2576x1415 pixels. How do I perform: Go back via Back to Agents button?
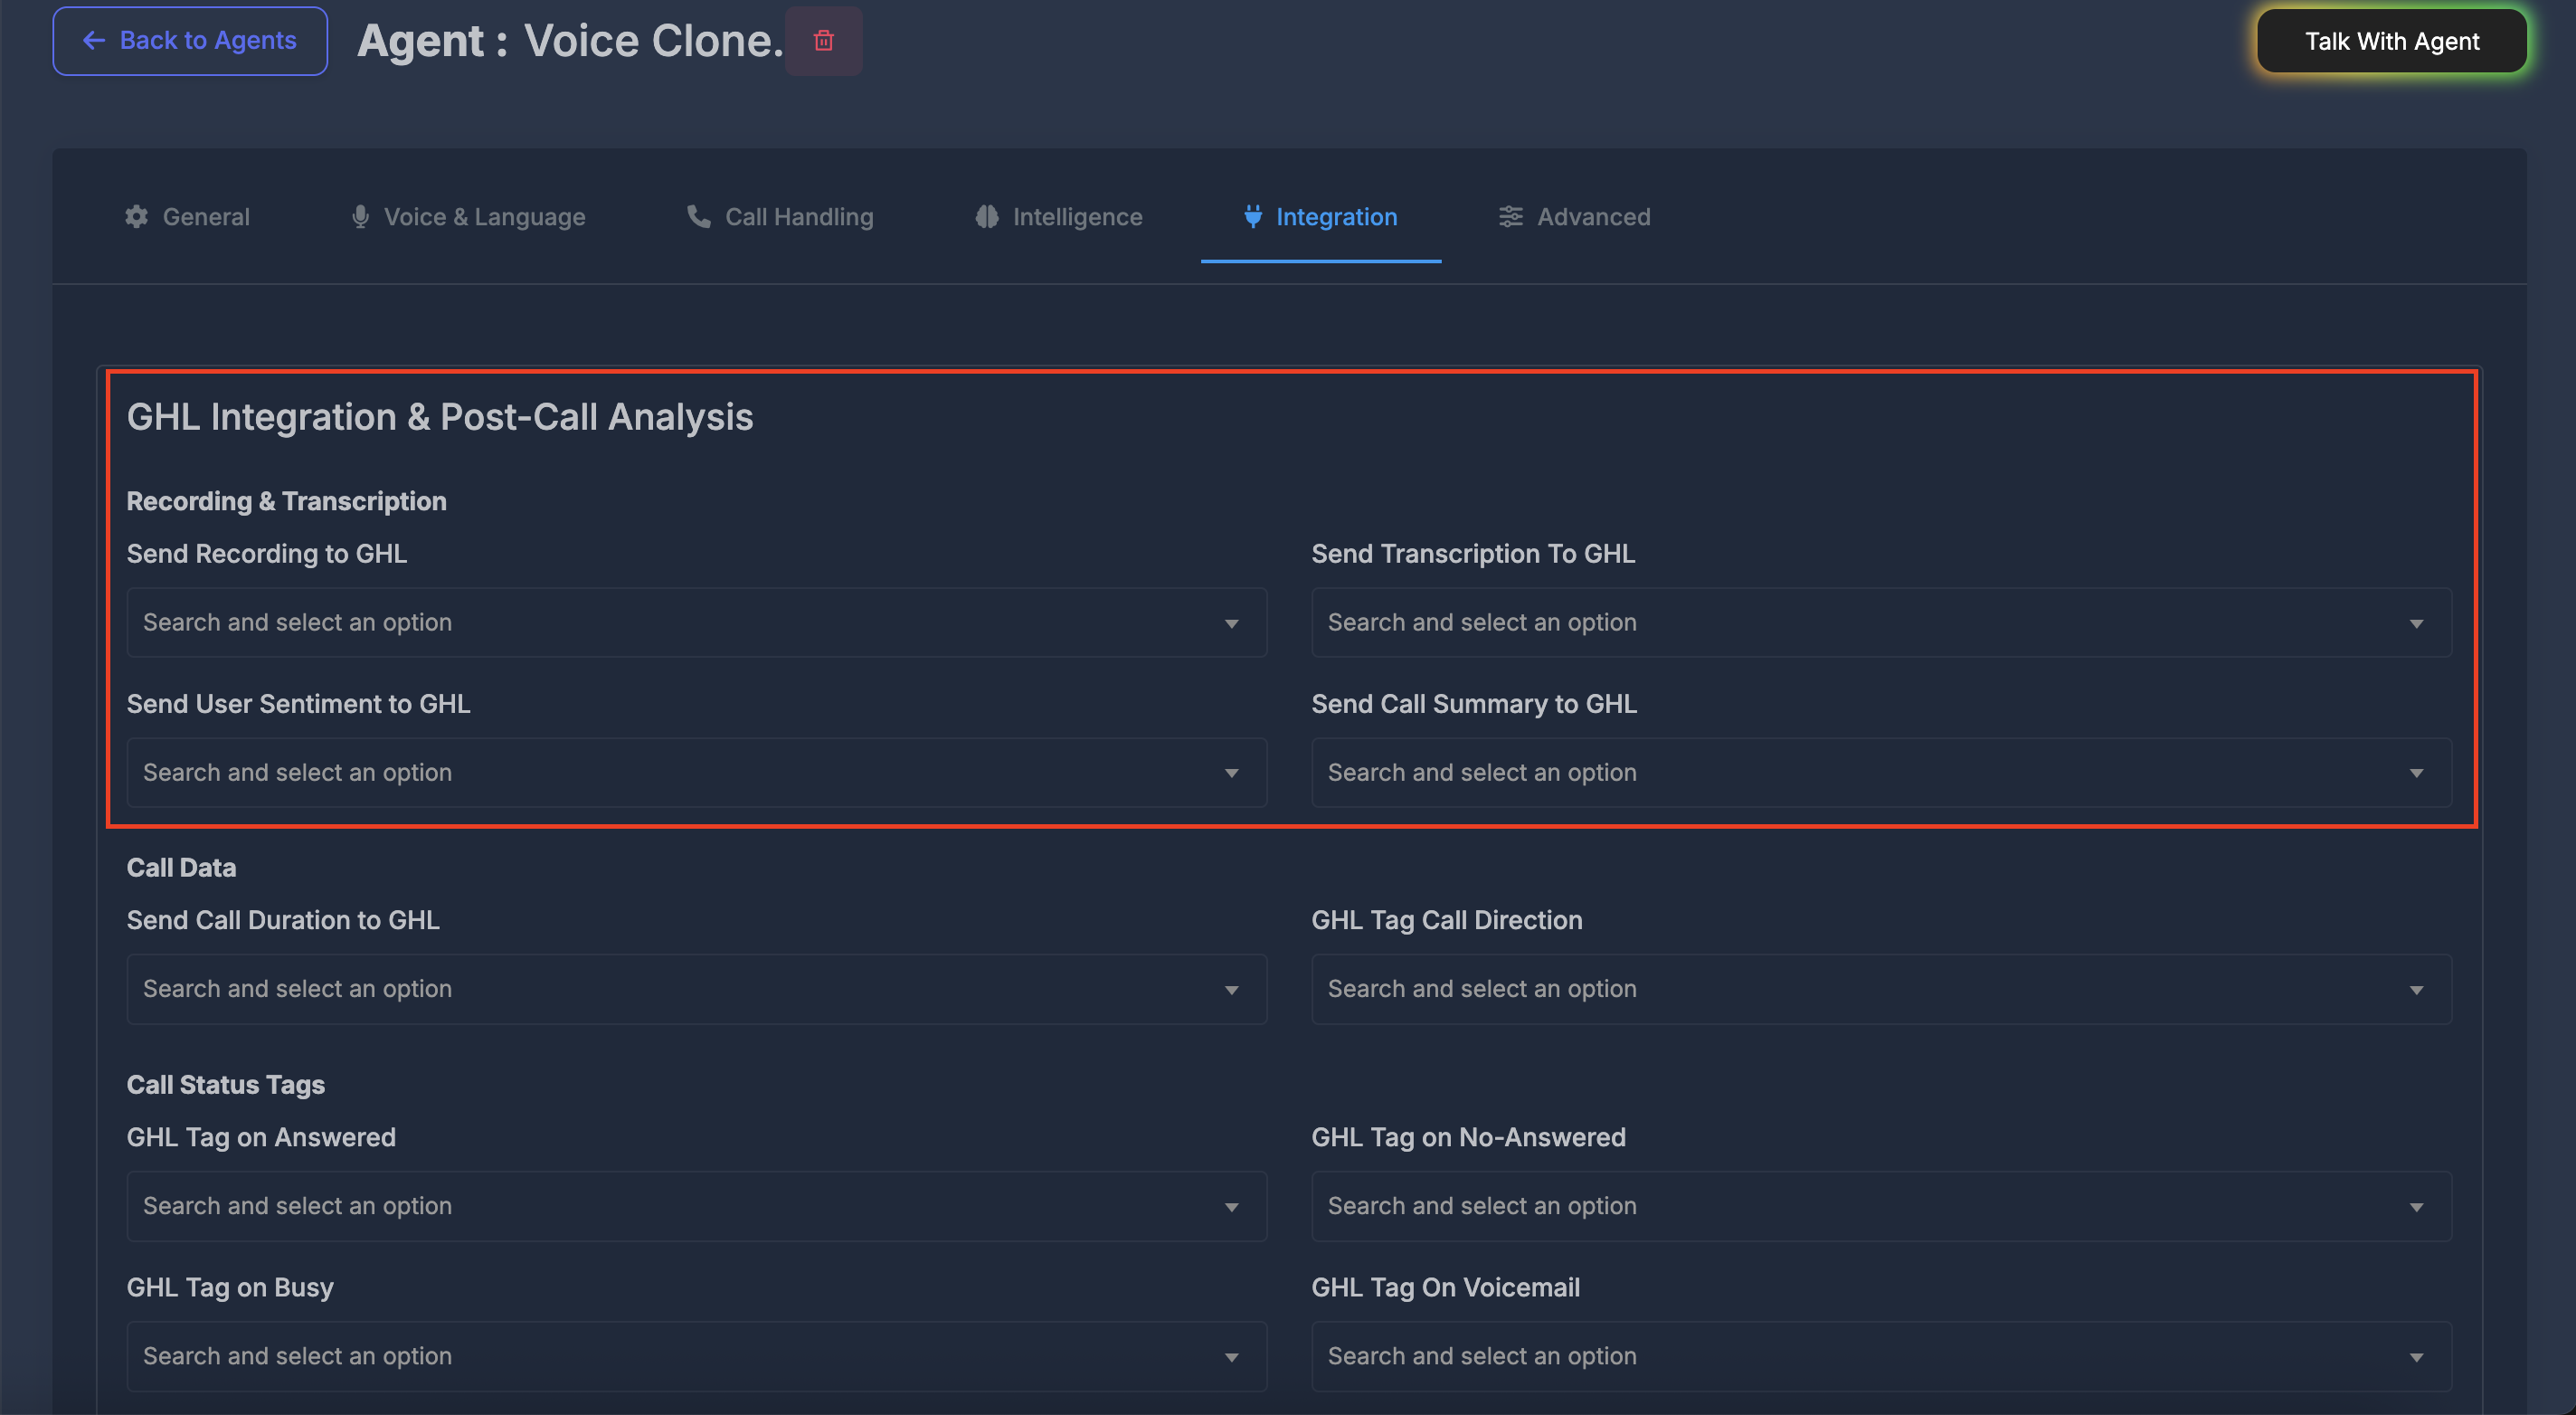[x=190, y=41]
